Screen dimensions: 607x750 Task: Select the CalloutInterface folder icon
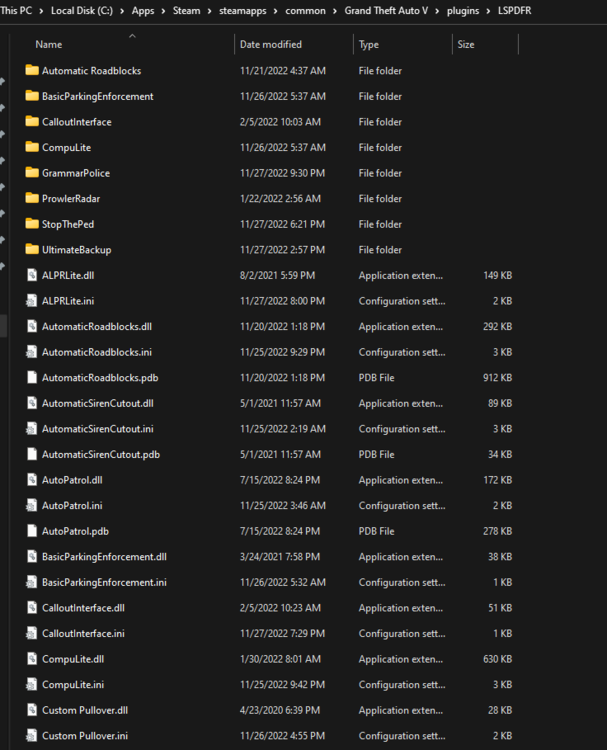coord(32,121)
